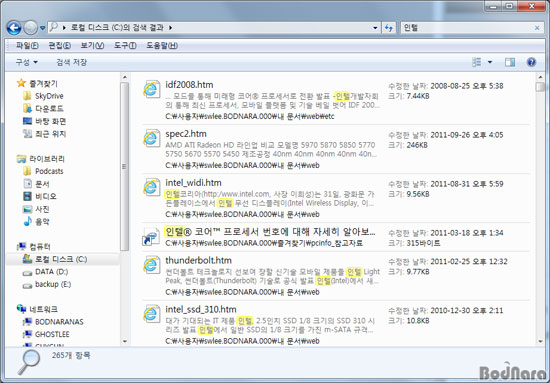Open the 보기(V) menu
Image resolution: width=550 pixels, height=383 pixels.
tap(92, 46)
